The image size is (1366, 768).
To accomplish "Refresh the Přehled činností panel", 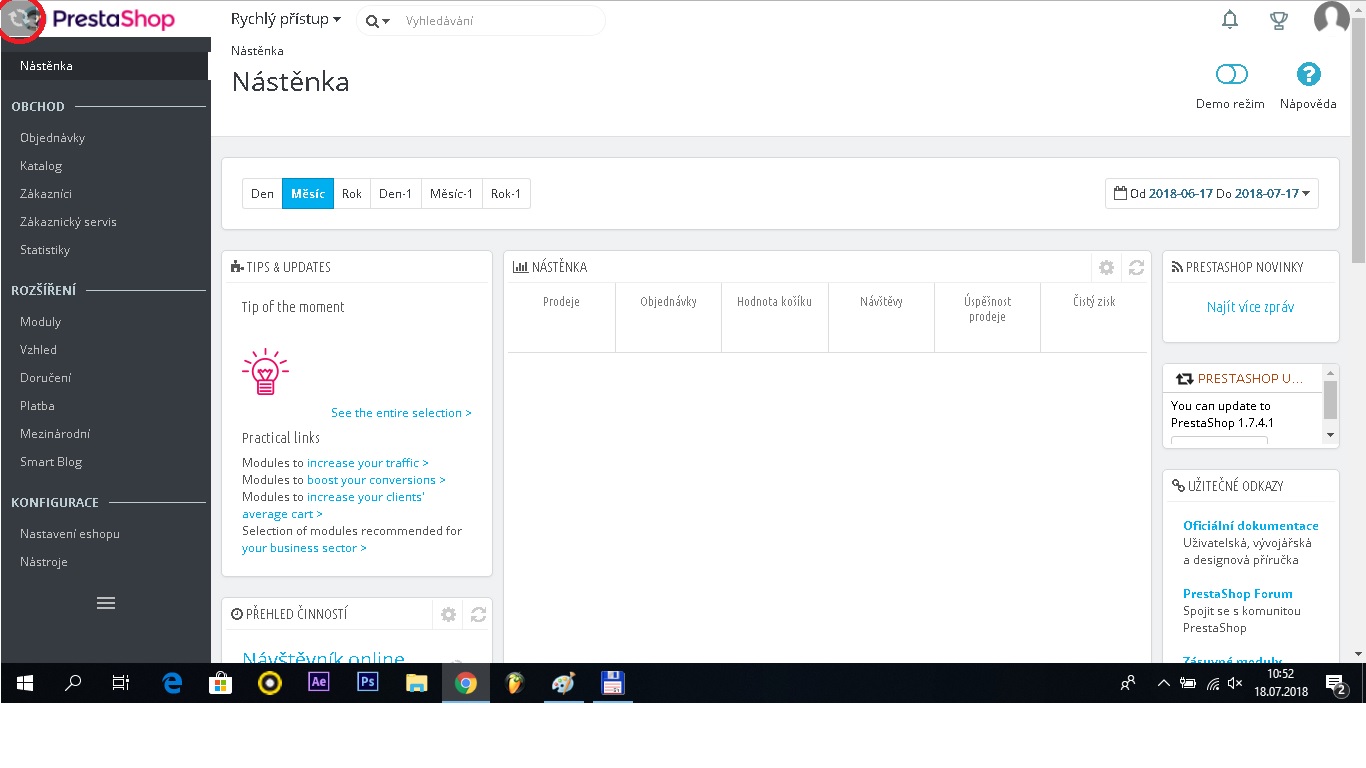I will click(x=478, y=614).
